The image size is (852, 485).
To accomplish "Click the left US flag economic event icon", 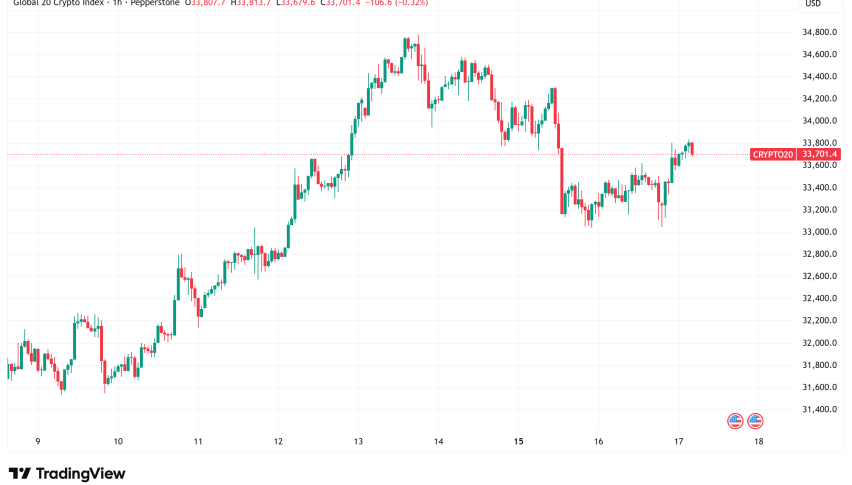I will click(x=735, y=421).
